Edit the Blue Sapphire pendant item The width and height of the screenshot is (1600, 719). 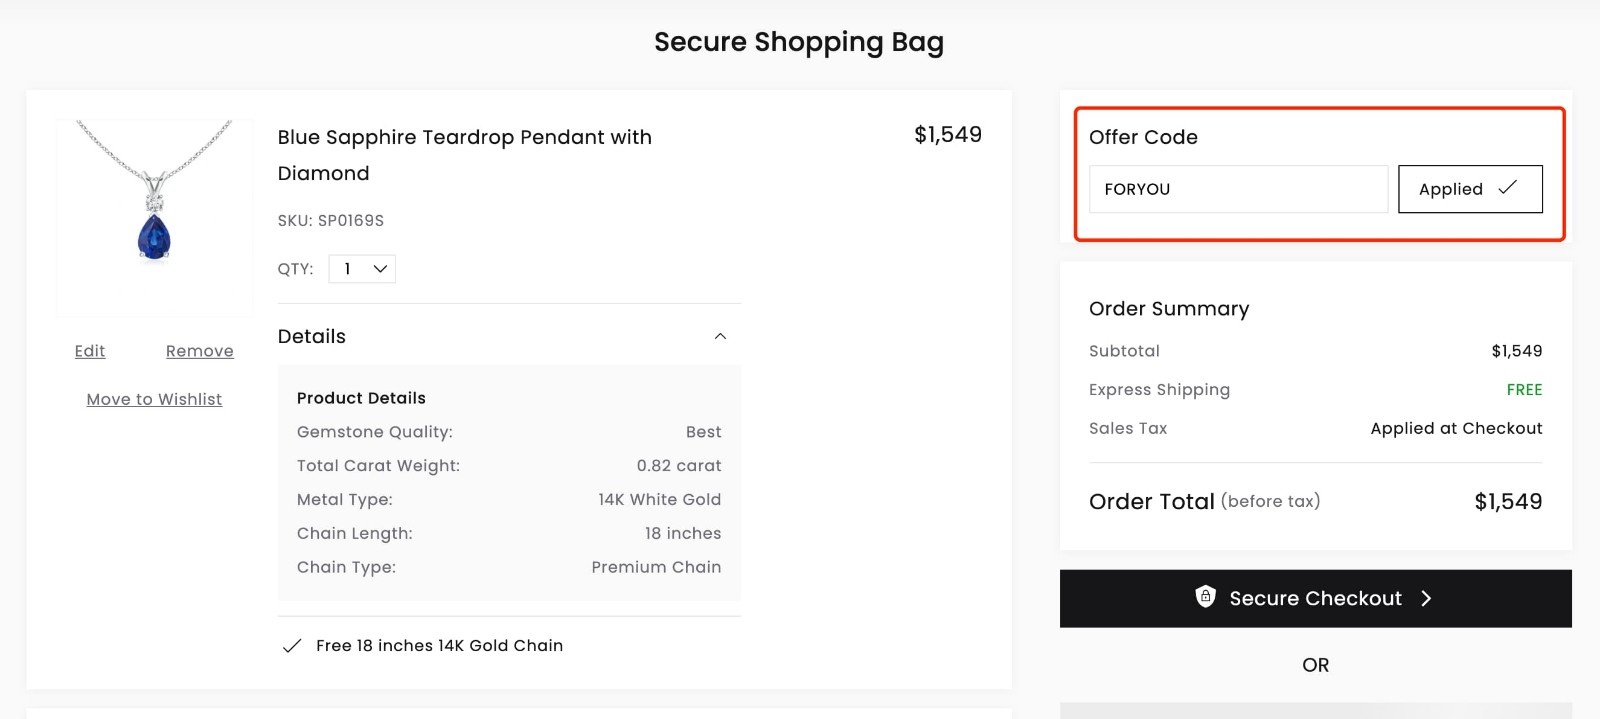point(89,351)
